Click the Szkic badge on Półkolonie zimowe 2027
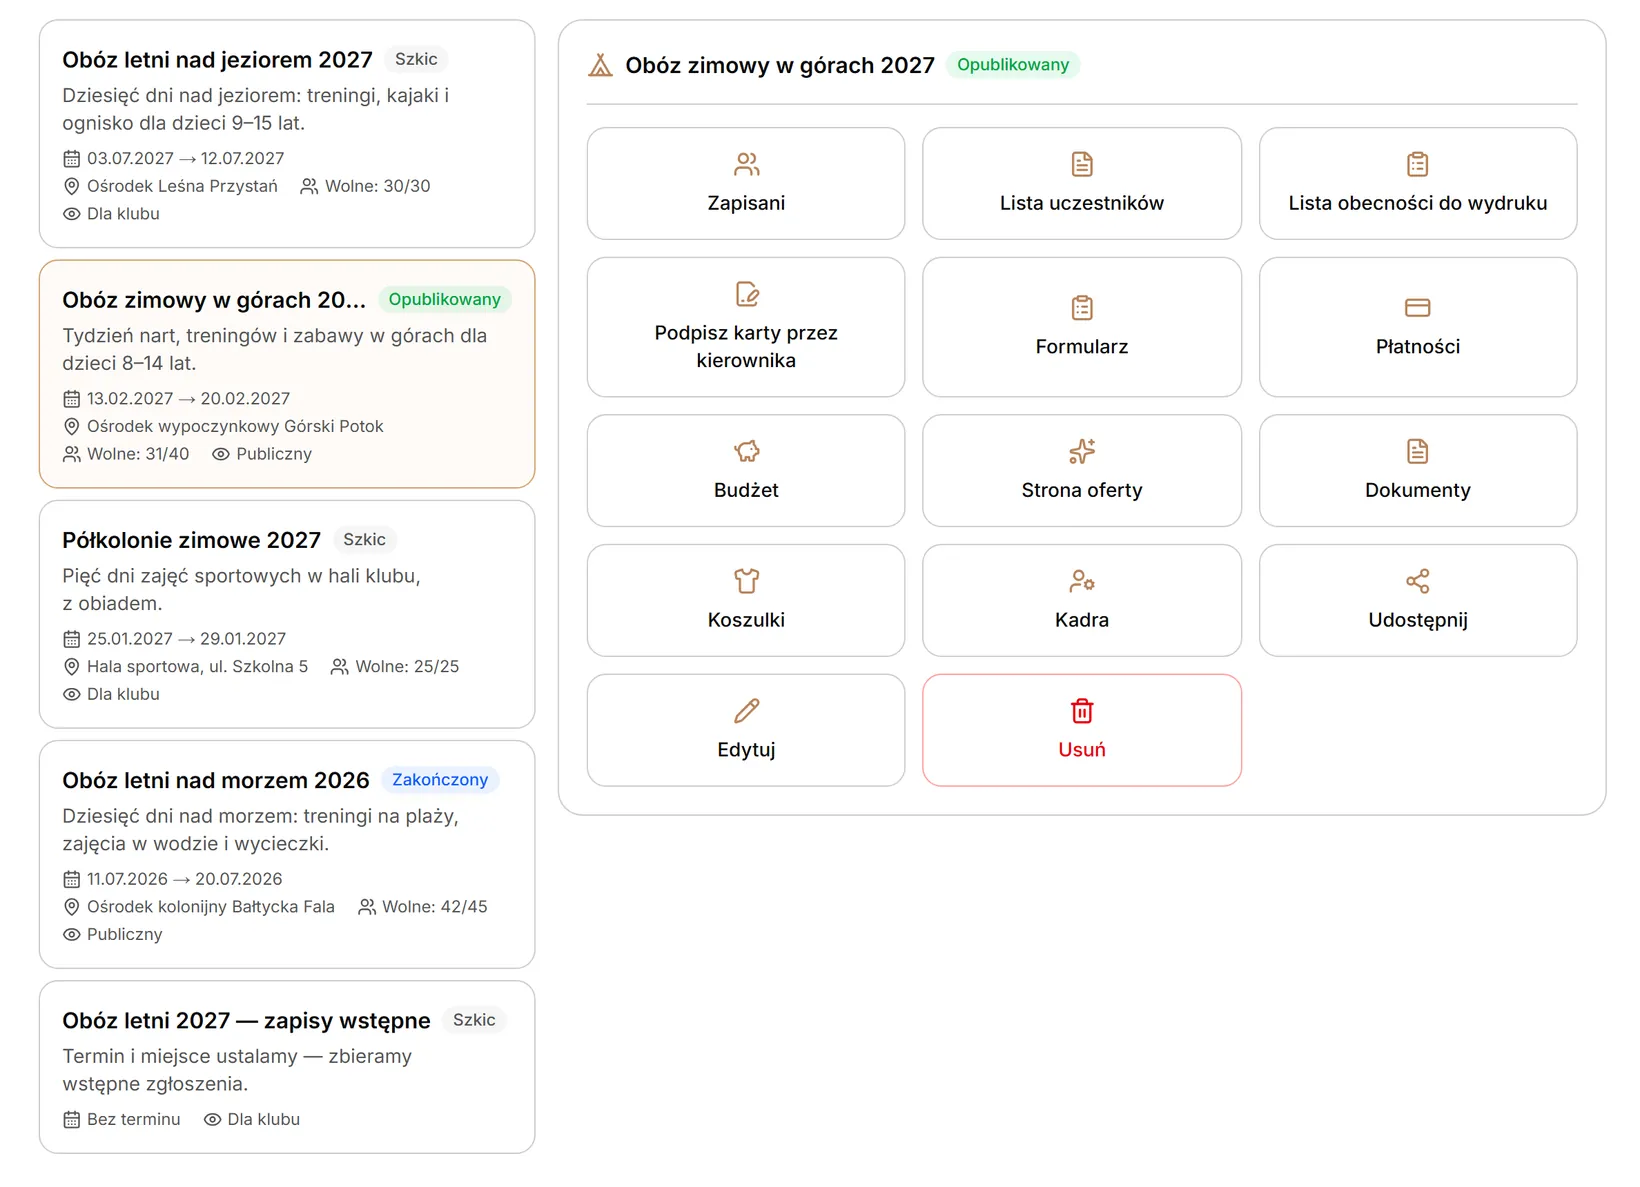1640x1187 pixels. pyautogui.click(x=364, y=540)
